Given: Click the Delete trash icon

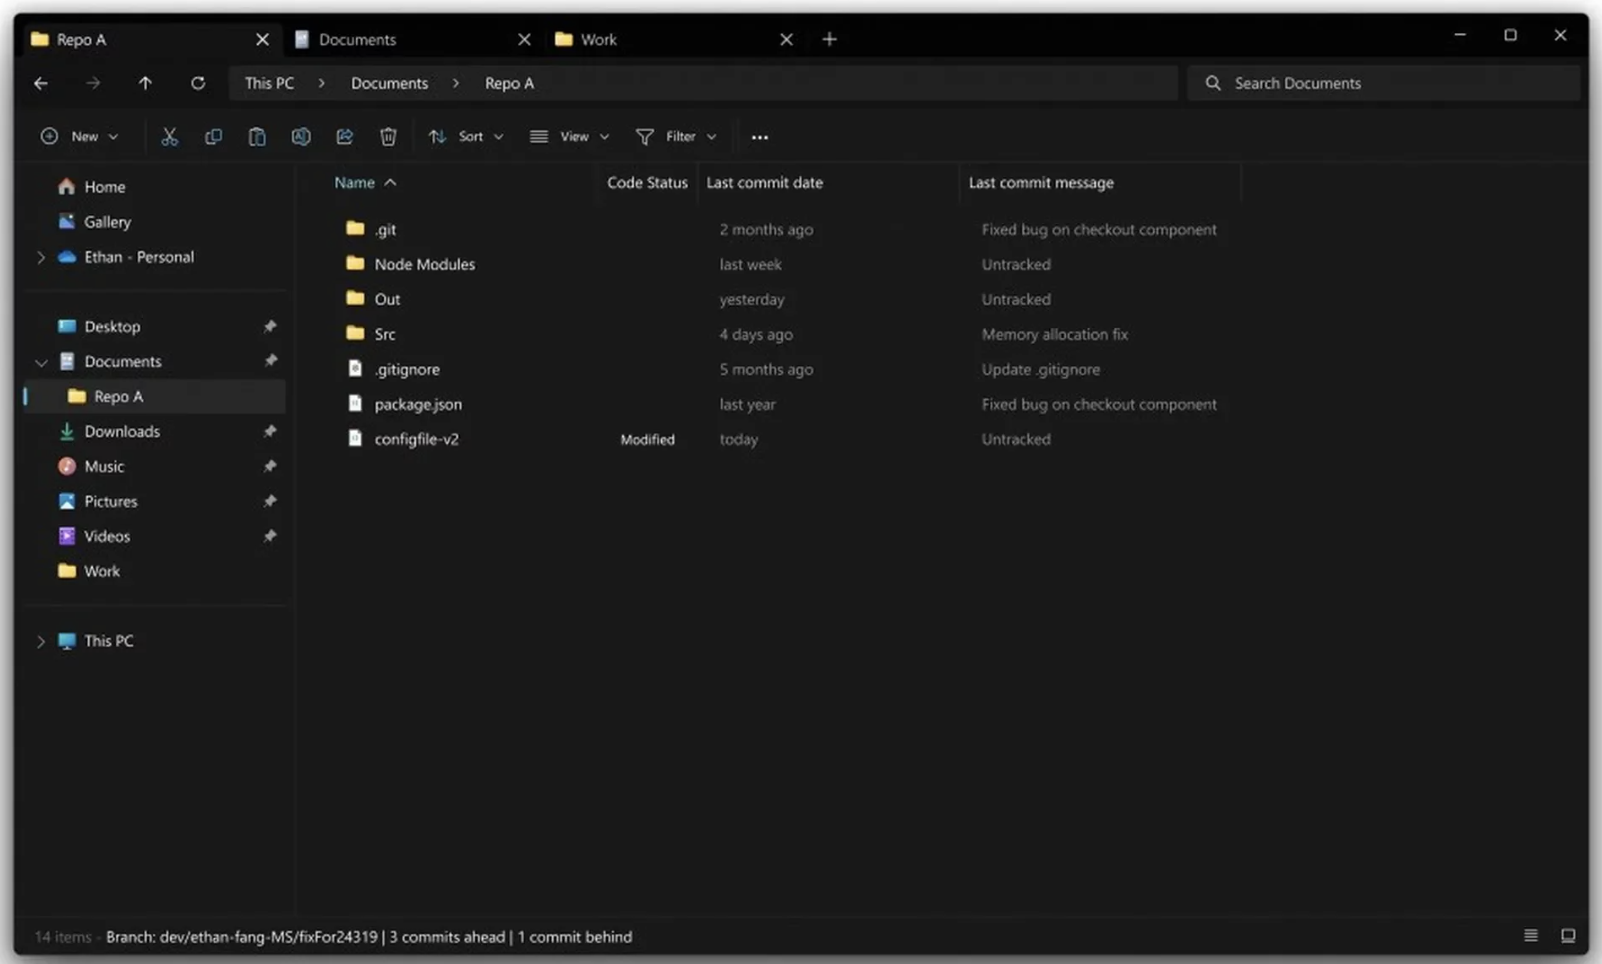Looking at the screenshot, I should 388,137.
